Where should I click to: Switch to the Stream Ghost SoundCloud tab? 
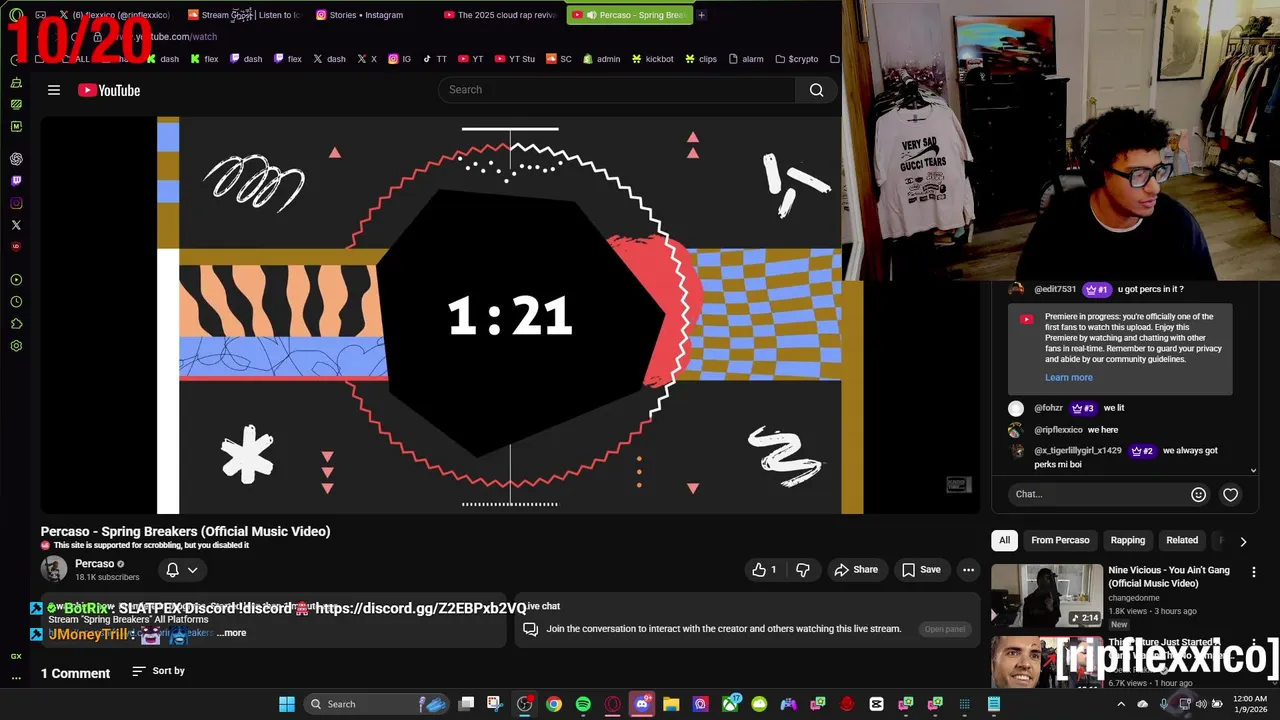pyautogui.click(x=244, y=15)
